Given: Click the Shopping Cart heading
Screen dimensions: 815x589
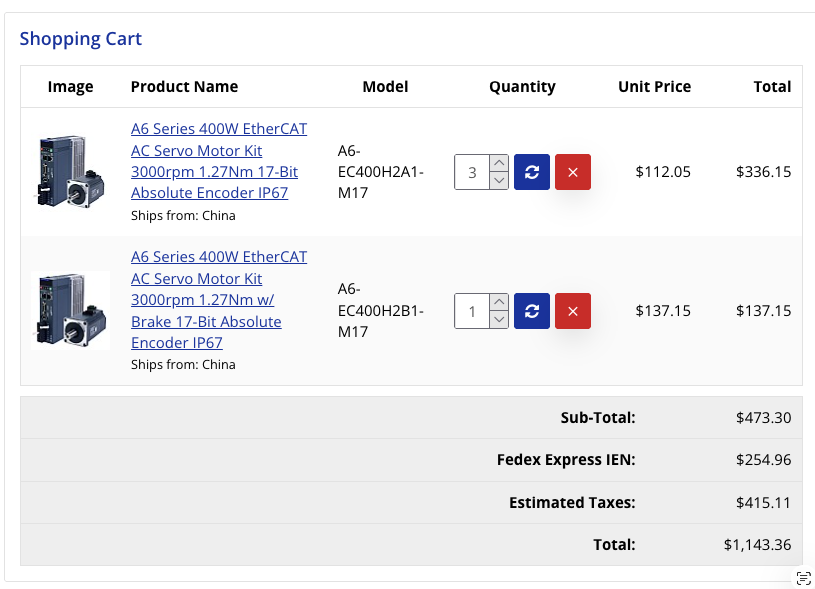Looking at the screenshot, I should click(81, 39).
